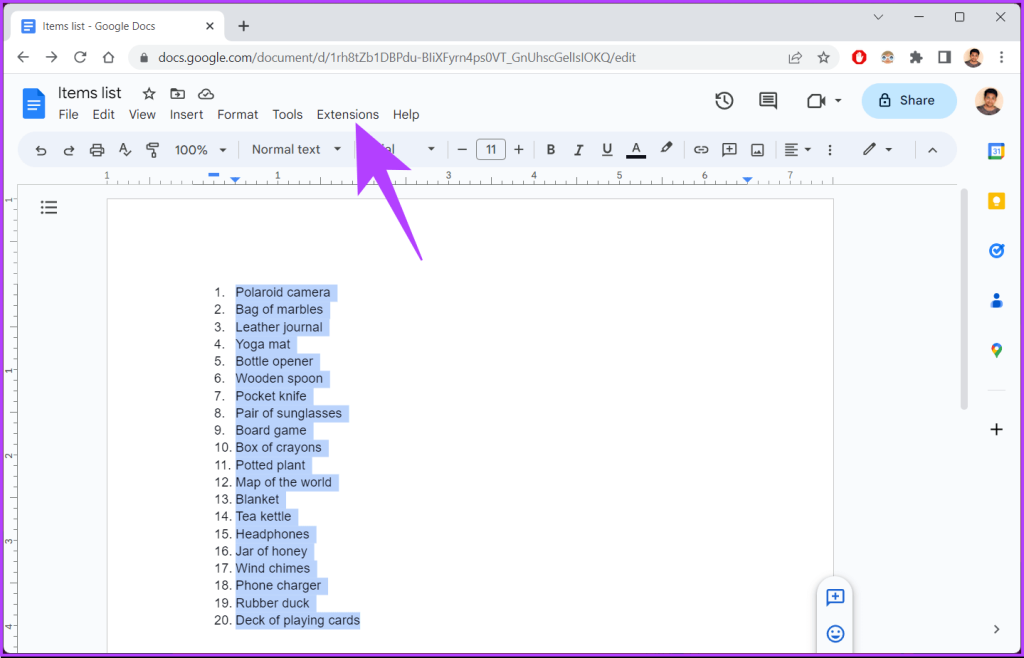
Task: Open the zoom level dropdown
Action: click(199, 149)
